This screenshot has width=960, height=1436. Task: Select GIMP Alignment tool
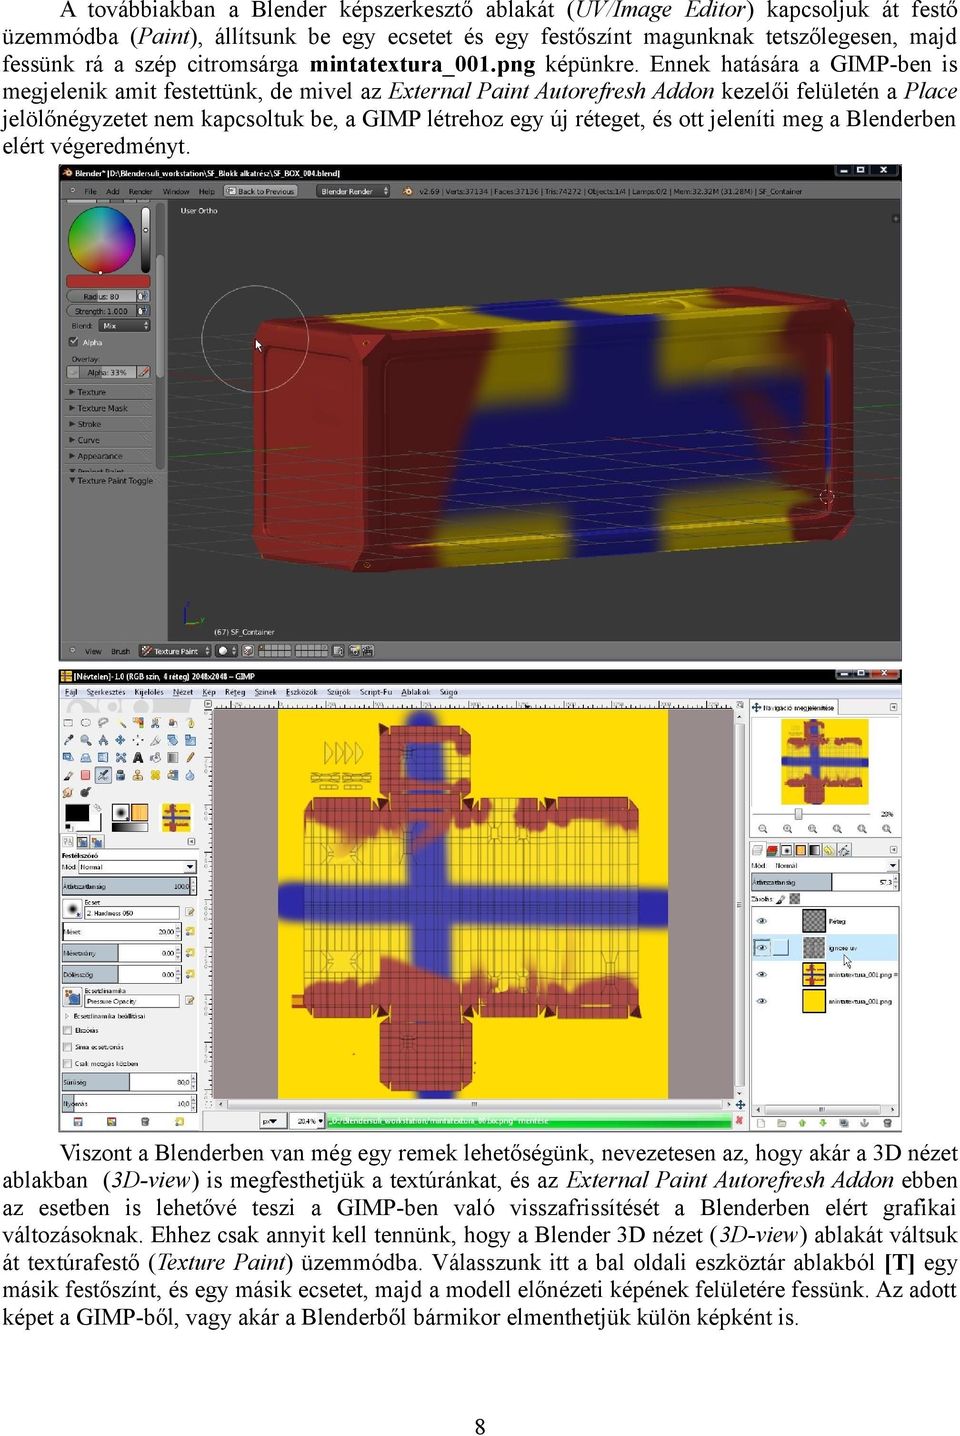(x=138, y=740)
